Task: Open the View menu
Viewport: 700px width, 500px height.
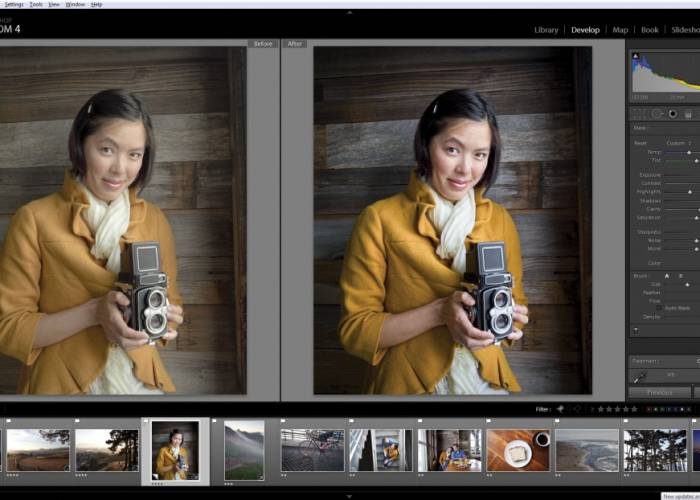Action: coord(54,4)
